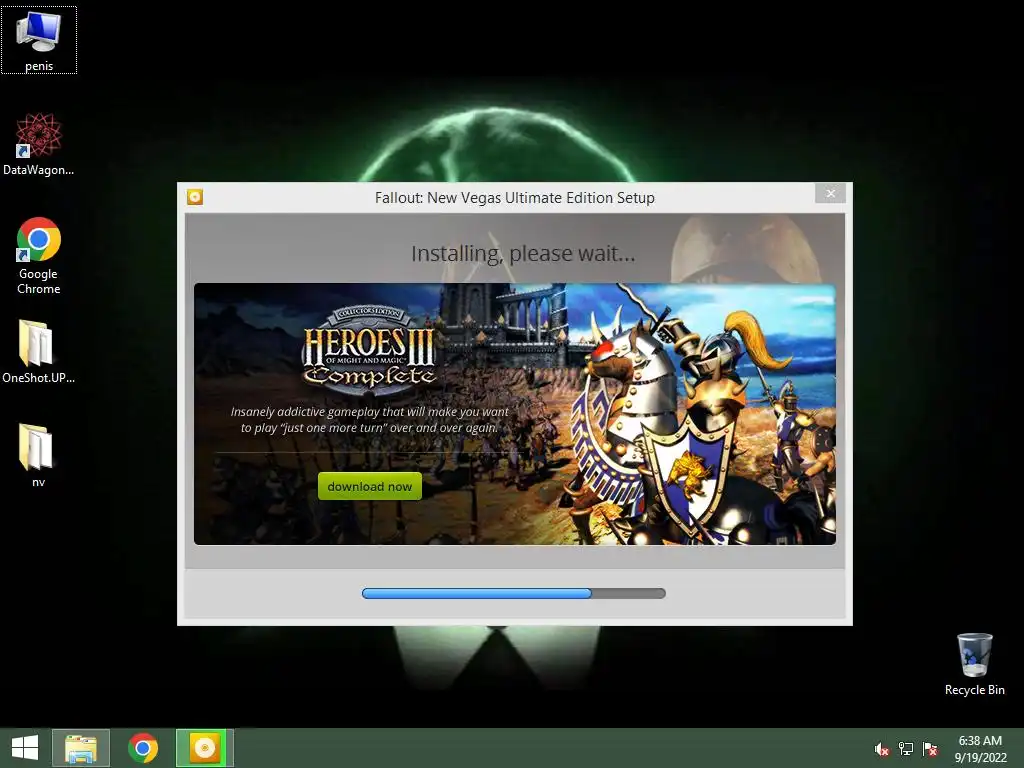The height and width of the screenshot is (768, 1024).
Task: Click the GOG installer taskbar button
Action: [x=204, y=748]
